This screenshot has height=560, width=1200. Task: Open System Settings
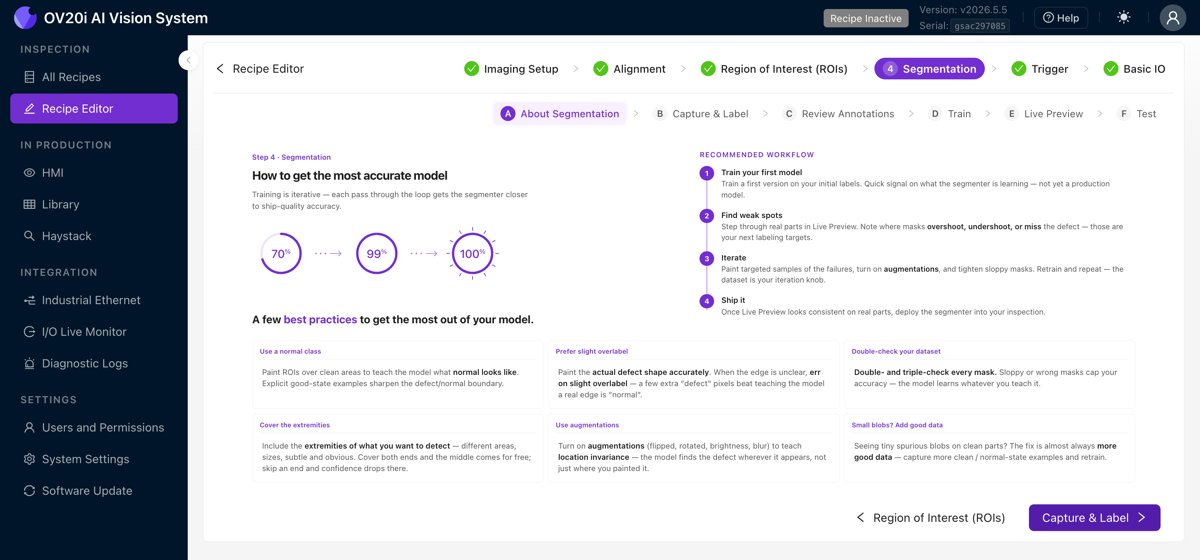[x=94, y=459]
